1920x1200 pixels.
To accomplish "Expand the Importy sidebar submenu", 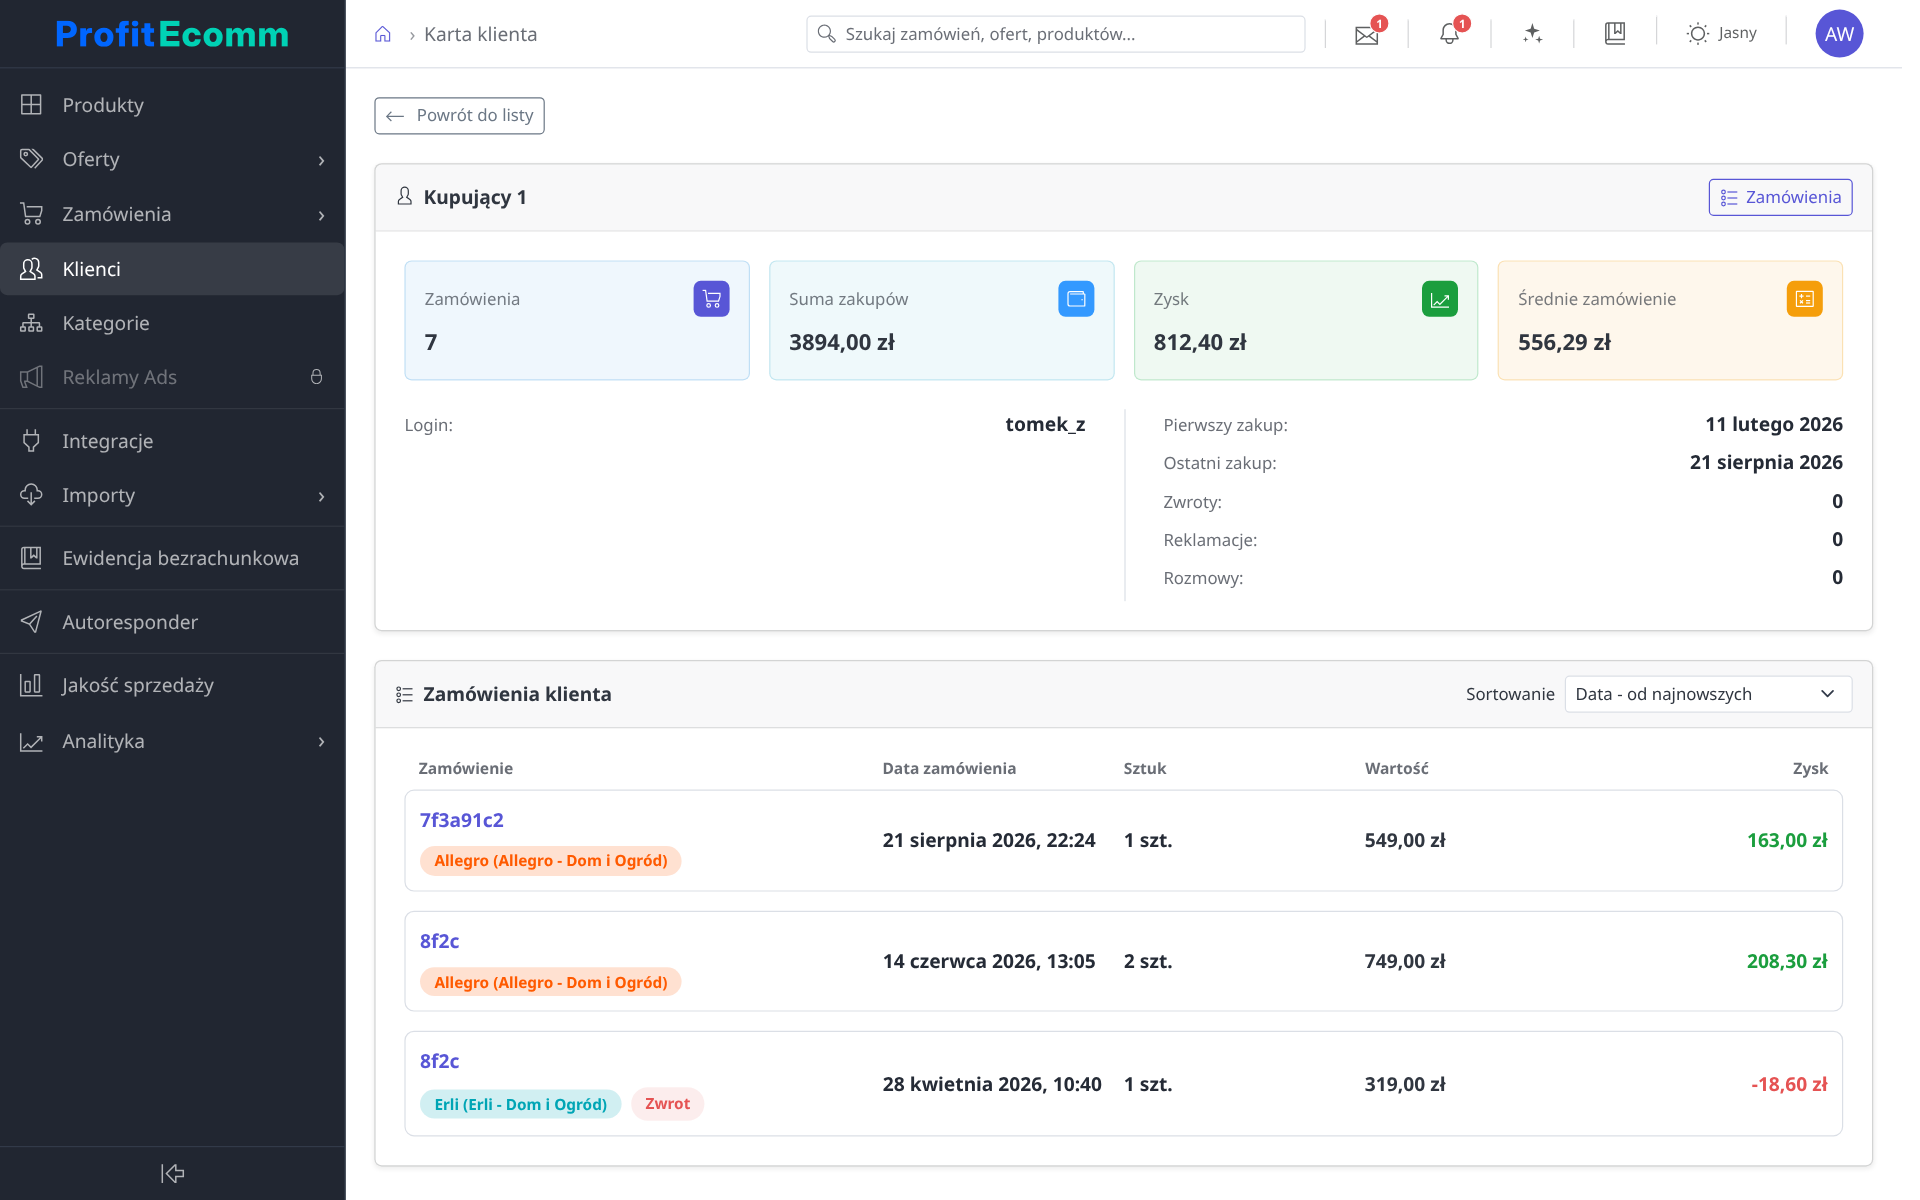I will coord(172,495).
